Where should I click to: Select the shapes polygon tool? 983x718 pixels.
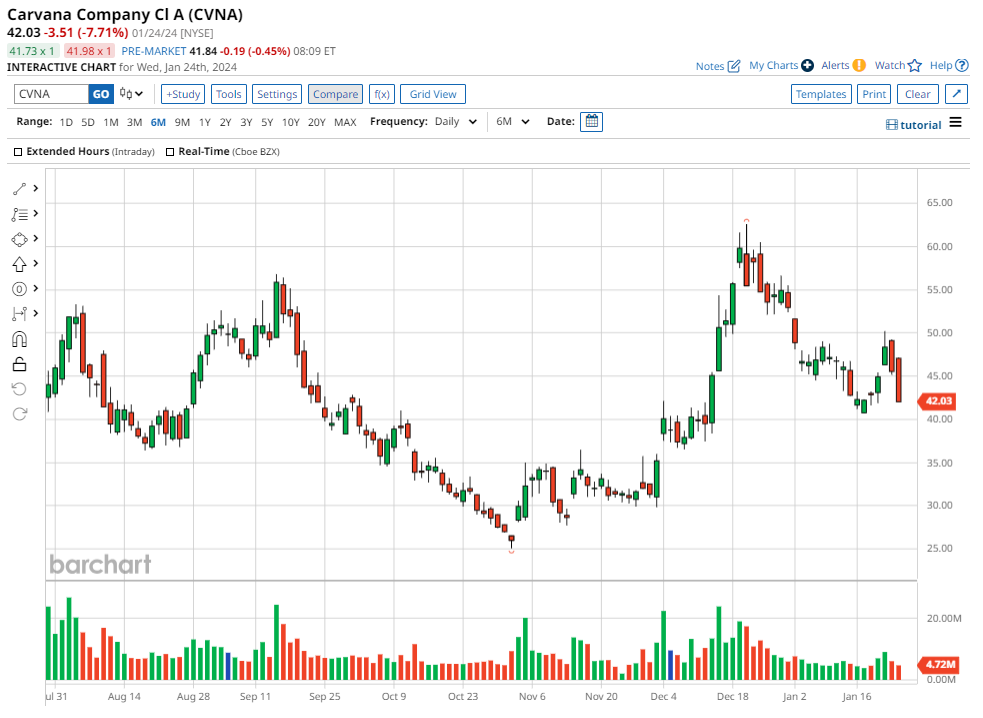(19, 240)
